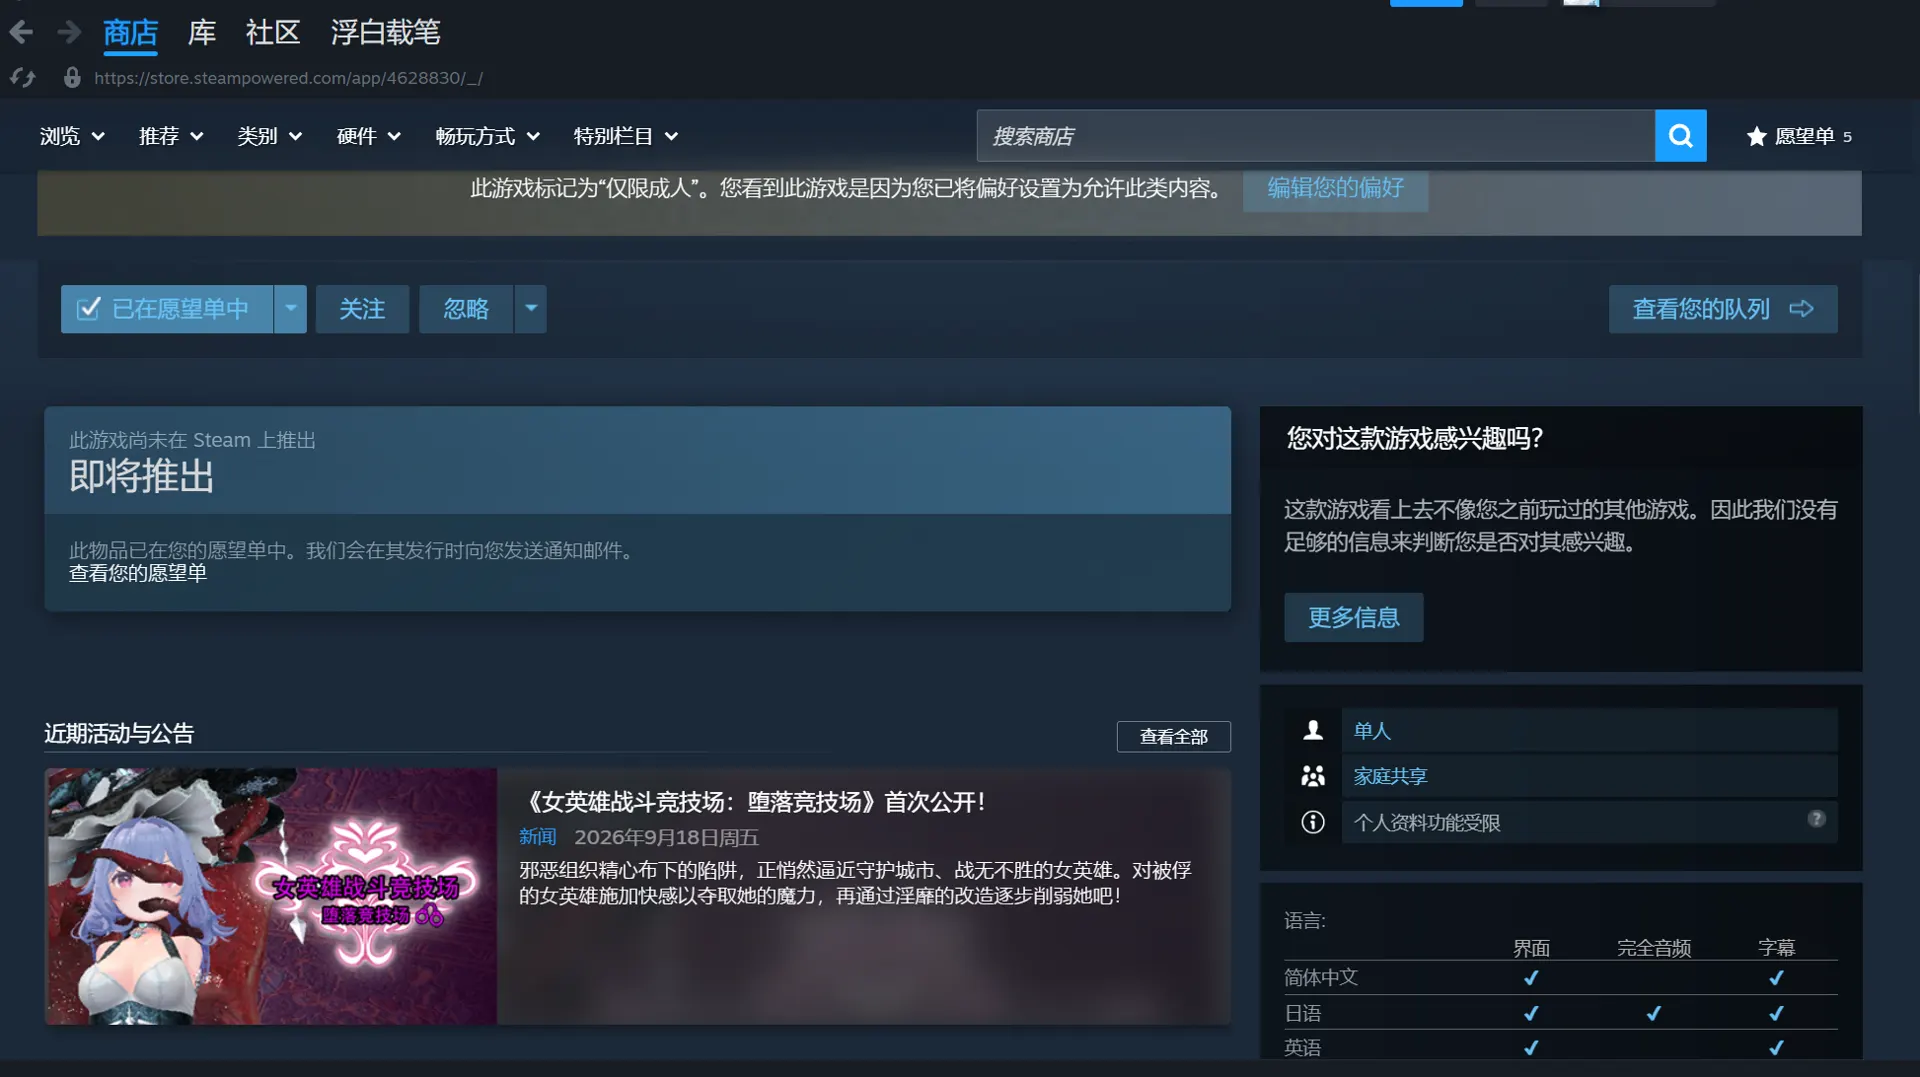Viewport: 1920px width, 1077px height.
Task: Open 查看您的愿望单 link
Action: (138, 574)
